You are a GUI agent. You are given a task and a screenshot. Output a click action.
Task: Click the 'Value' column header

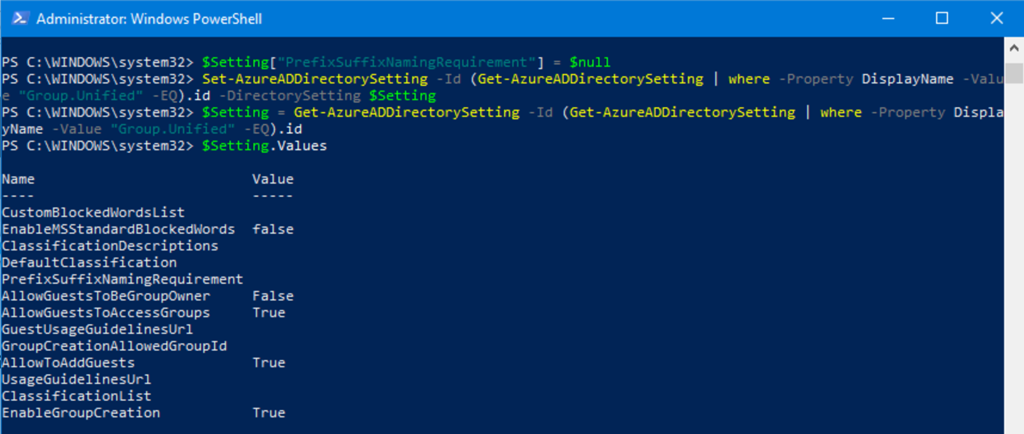coord(273,179)
